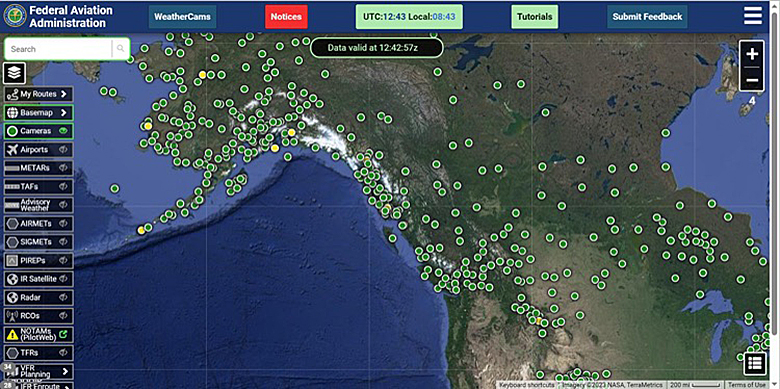This screenshot has height=389, width=780.
Task: Zoom out with the minus icon
Action: (x=752, y=80)
